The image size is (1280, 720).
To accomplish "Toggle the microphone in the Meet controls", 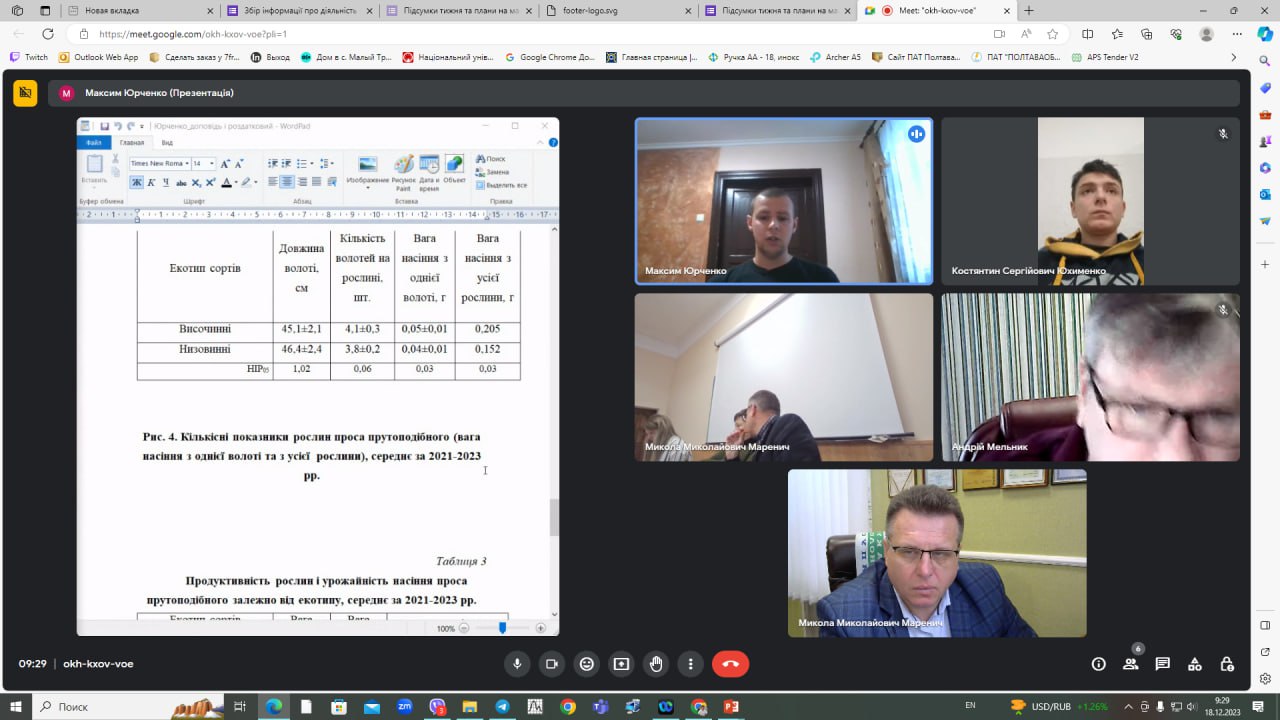I will tap(518, 663).
